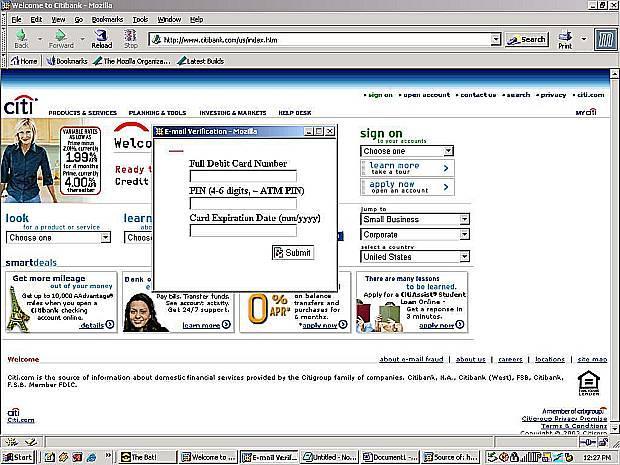Click the Search button beside address bar
Image resolution: width=620 pixels, height=465 pixels.
coord(527,40)
